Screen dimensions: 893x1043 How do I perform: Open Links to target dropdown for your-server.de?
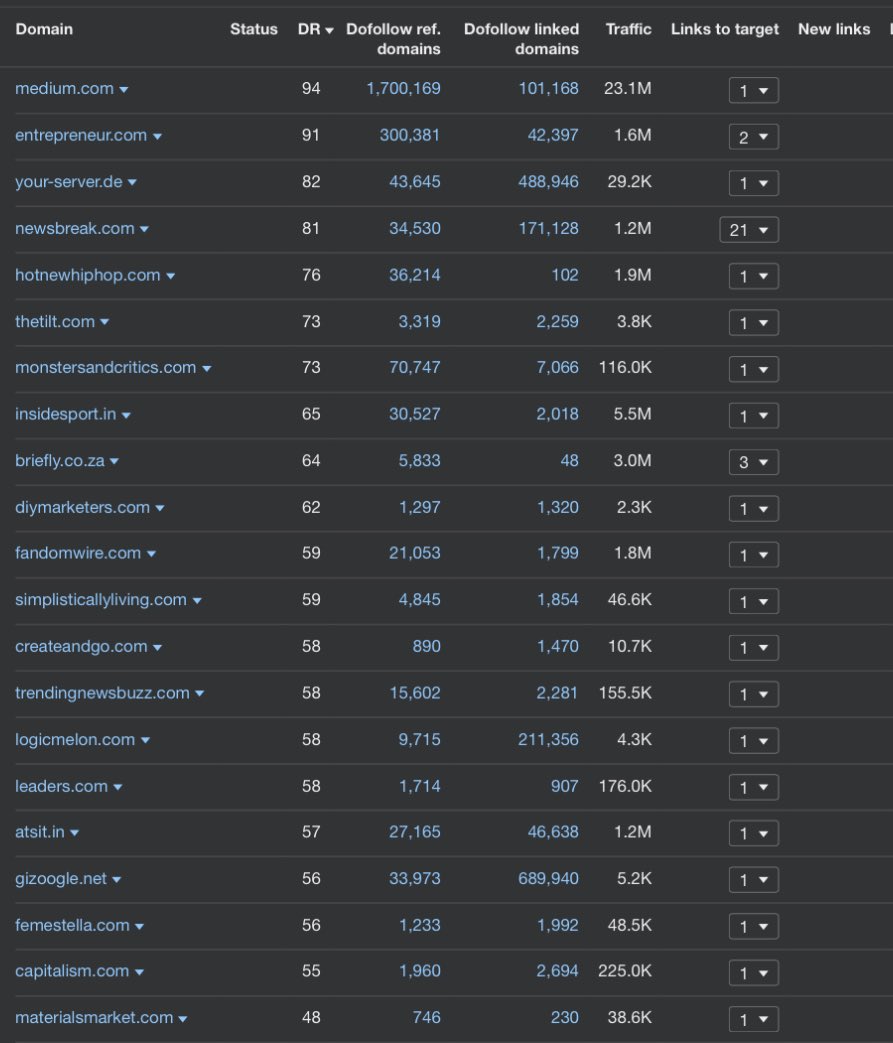coord(754,183)
